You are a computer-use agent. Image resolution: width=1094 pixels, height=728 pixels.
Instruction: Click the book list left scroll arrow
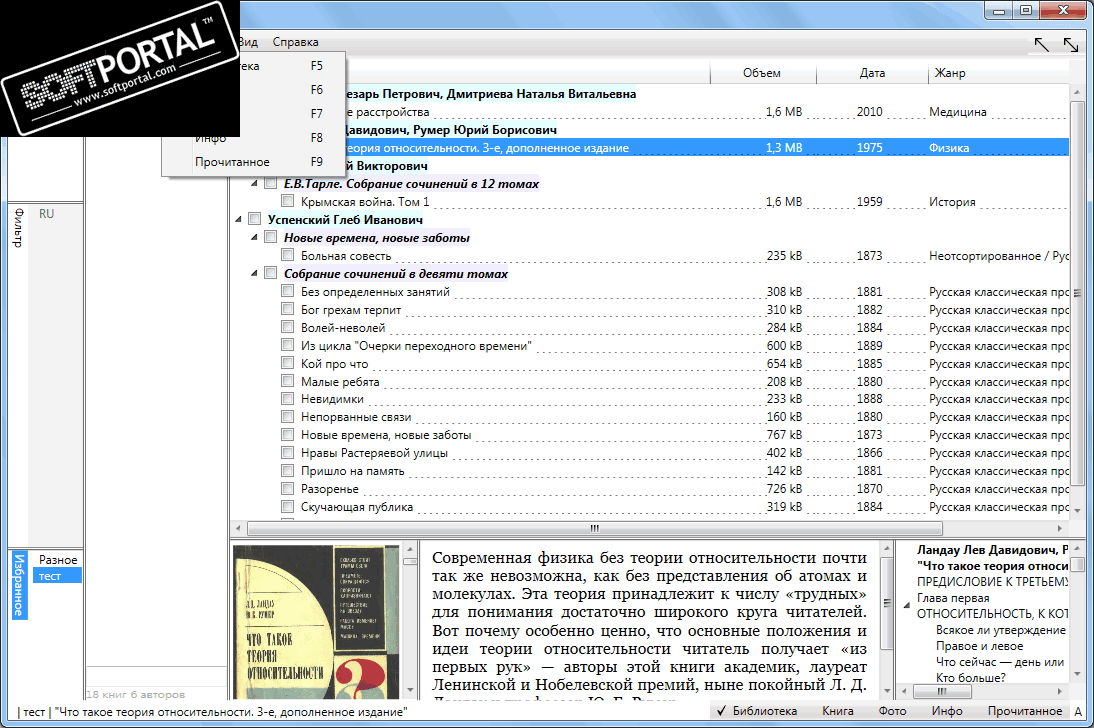pyautogui.click(x=239, y=528)
